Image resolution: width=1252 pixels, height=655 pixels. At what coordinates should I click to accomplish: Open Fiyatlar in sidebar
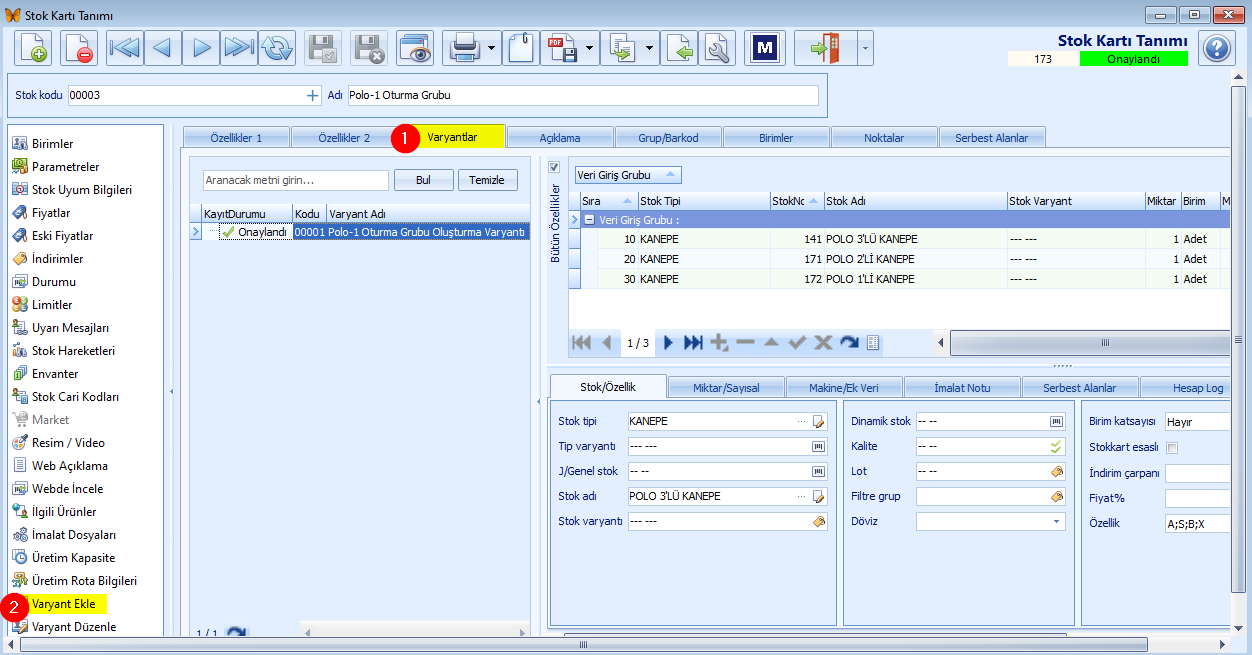click(51, 213)
